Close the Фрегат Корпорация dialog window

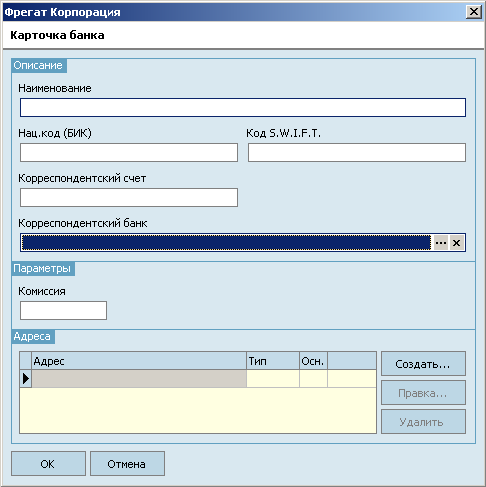[x=473, y=12]
